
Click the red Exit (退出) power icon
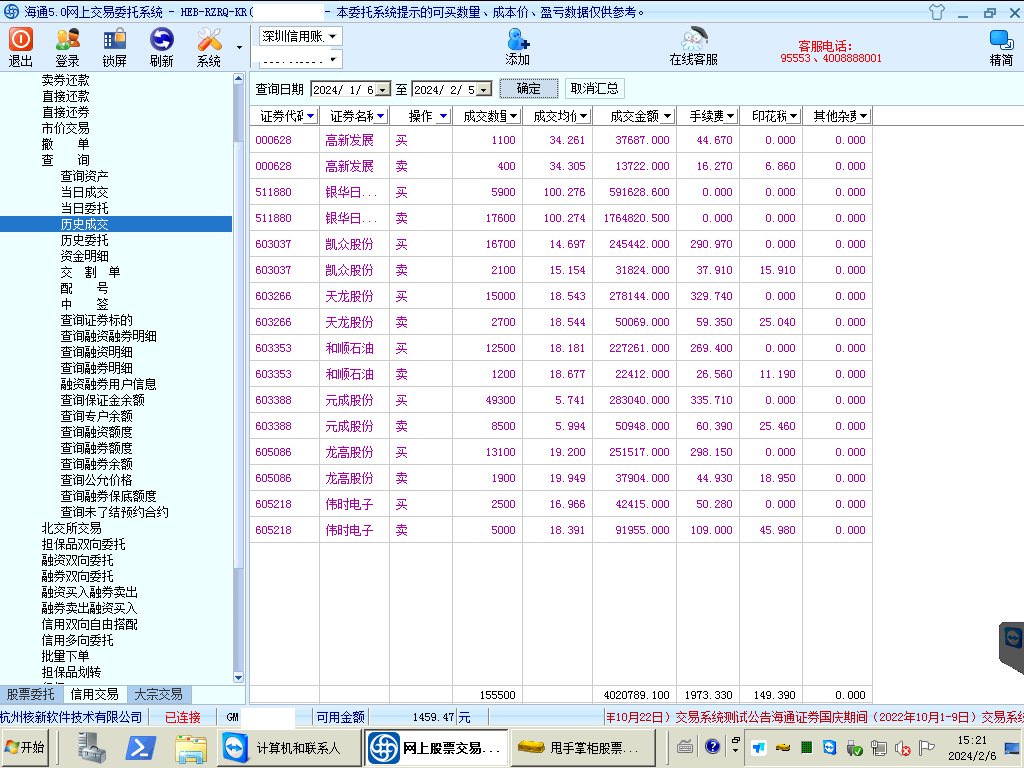pos(21,40)
